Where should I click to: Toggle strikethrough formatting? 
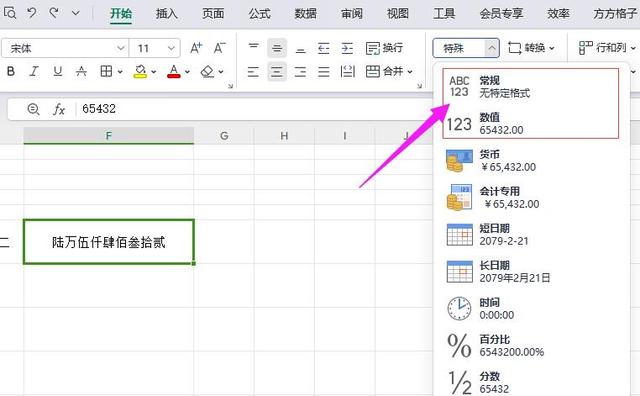pyautogui.click(x=81, y=72)
